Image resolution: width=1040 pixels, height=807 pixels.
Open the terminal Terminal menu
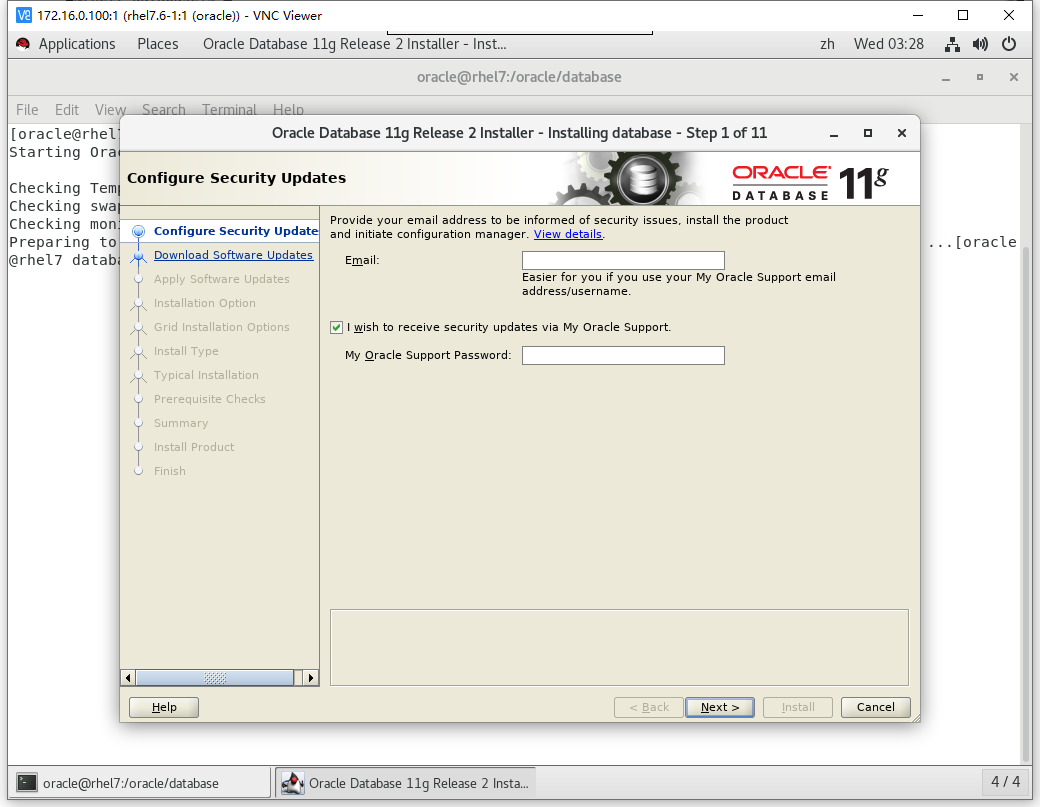[x=229, y=109]
